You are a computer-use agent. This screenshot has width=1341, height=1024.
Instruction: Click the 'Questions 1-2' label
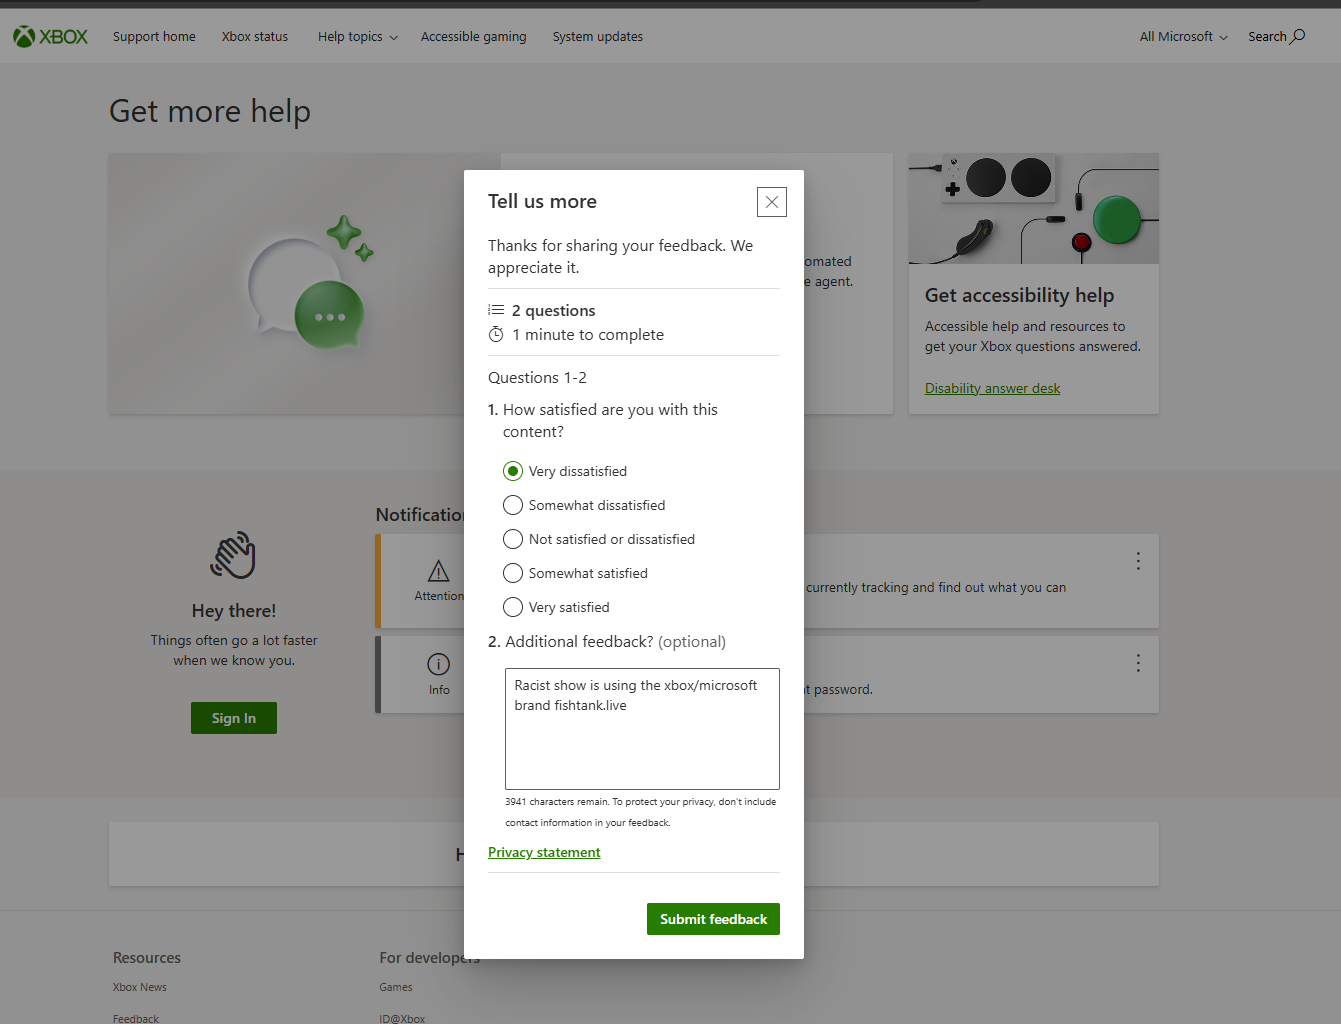pyautogui.click(x=537, y=378)
